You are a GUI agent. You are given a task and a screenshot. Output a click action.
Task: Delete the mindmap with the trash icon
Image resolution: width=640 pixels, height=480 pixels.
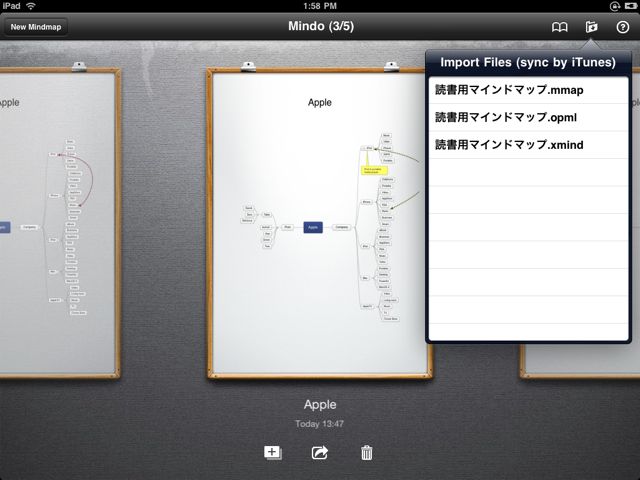pyautogui.click(x=367, y=453)
